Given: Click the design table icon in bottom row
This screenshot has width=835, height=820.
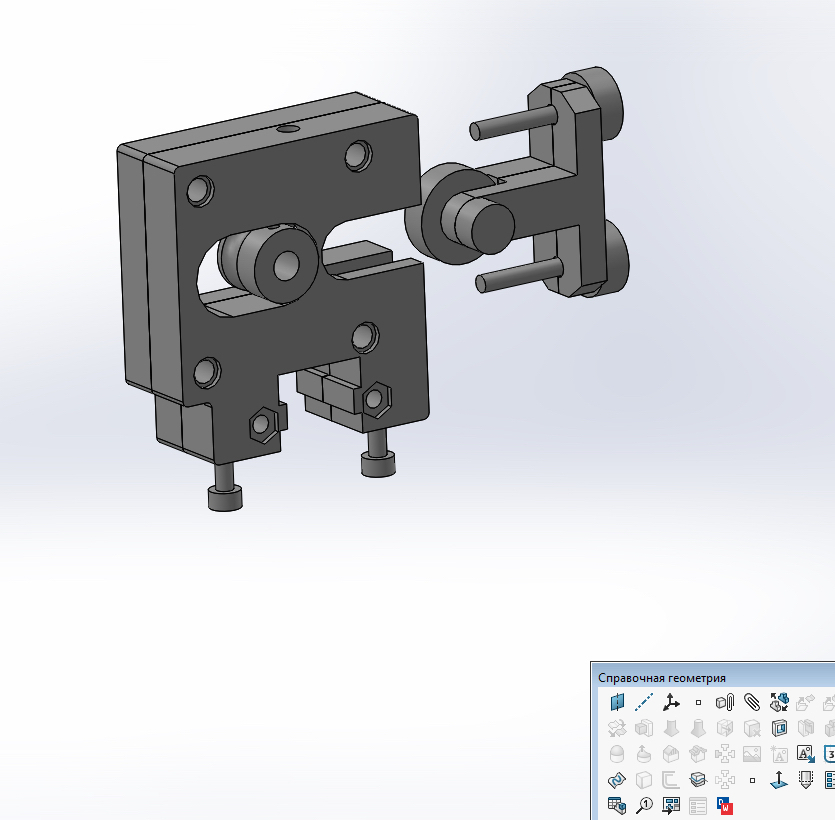Looking at the screenshot, I should (616, 803).
